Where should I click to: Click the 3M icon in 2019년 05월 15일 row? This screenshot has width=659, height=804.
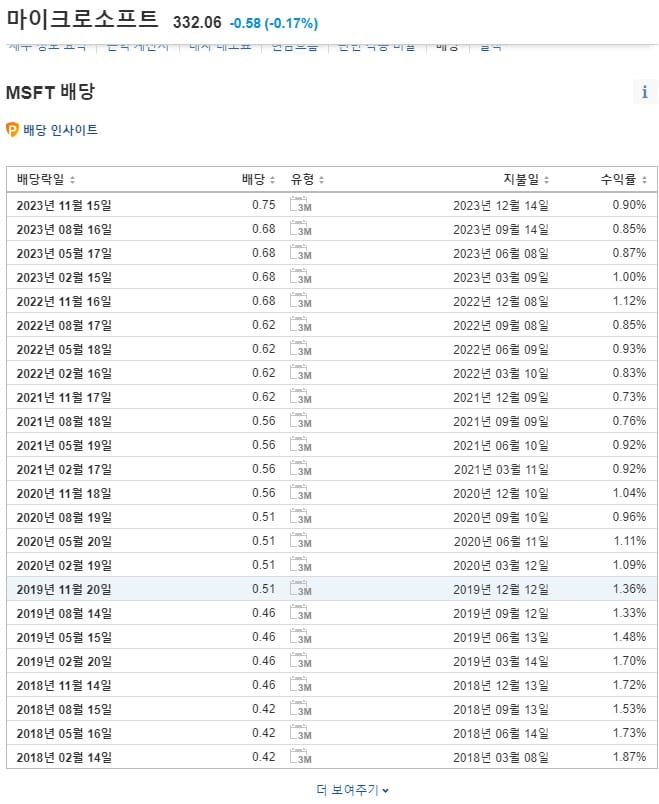[301, 636]
